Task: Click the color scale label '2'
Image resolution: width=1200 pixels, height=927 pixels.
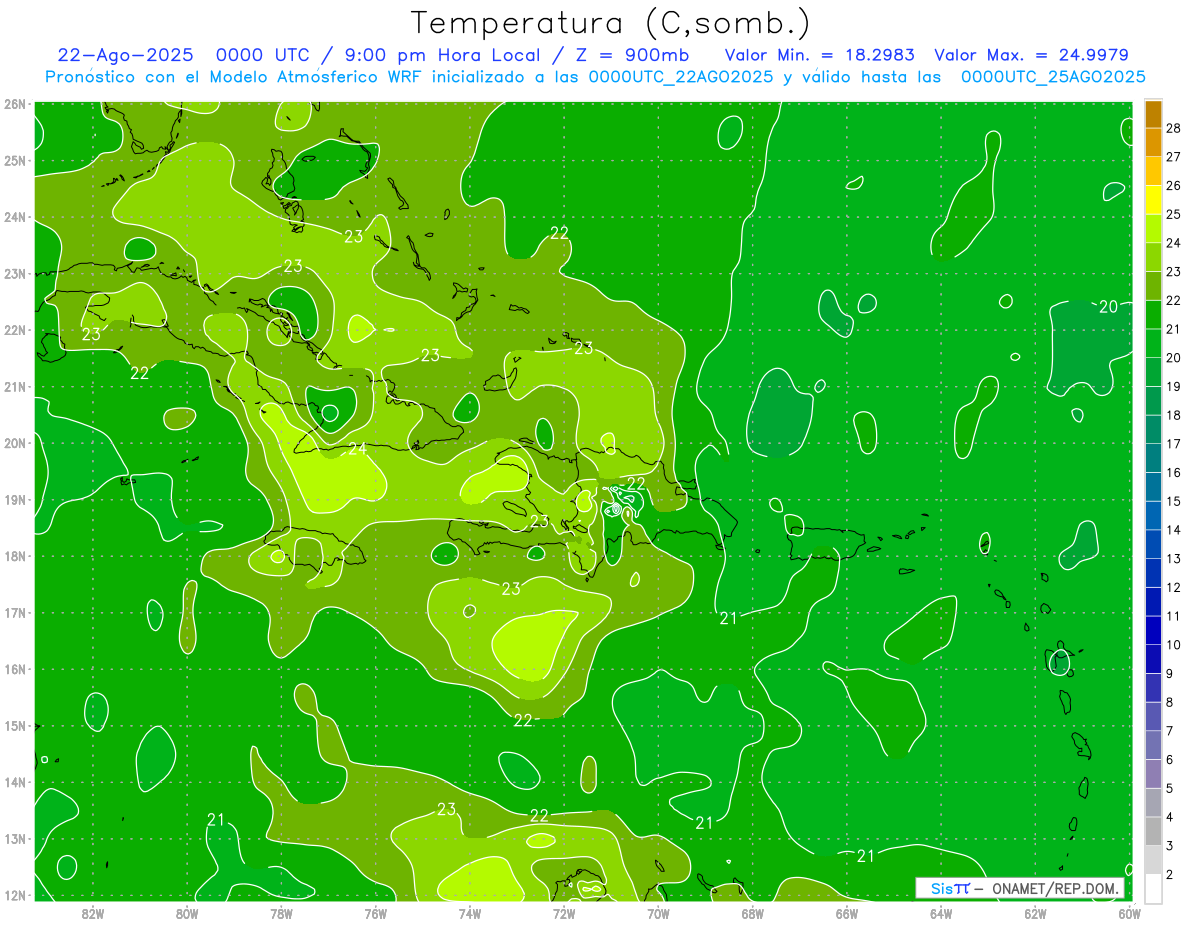Action: (1170, 874)
